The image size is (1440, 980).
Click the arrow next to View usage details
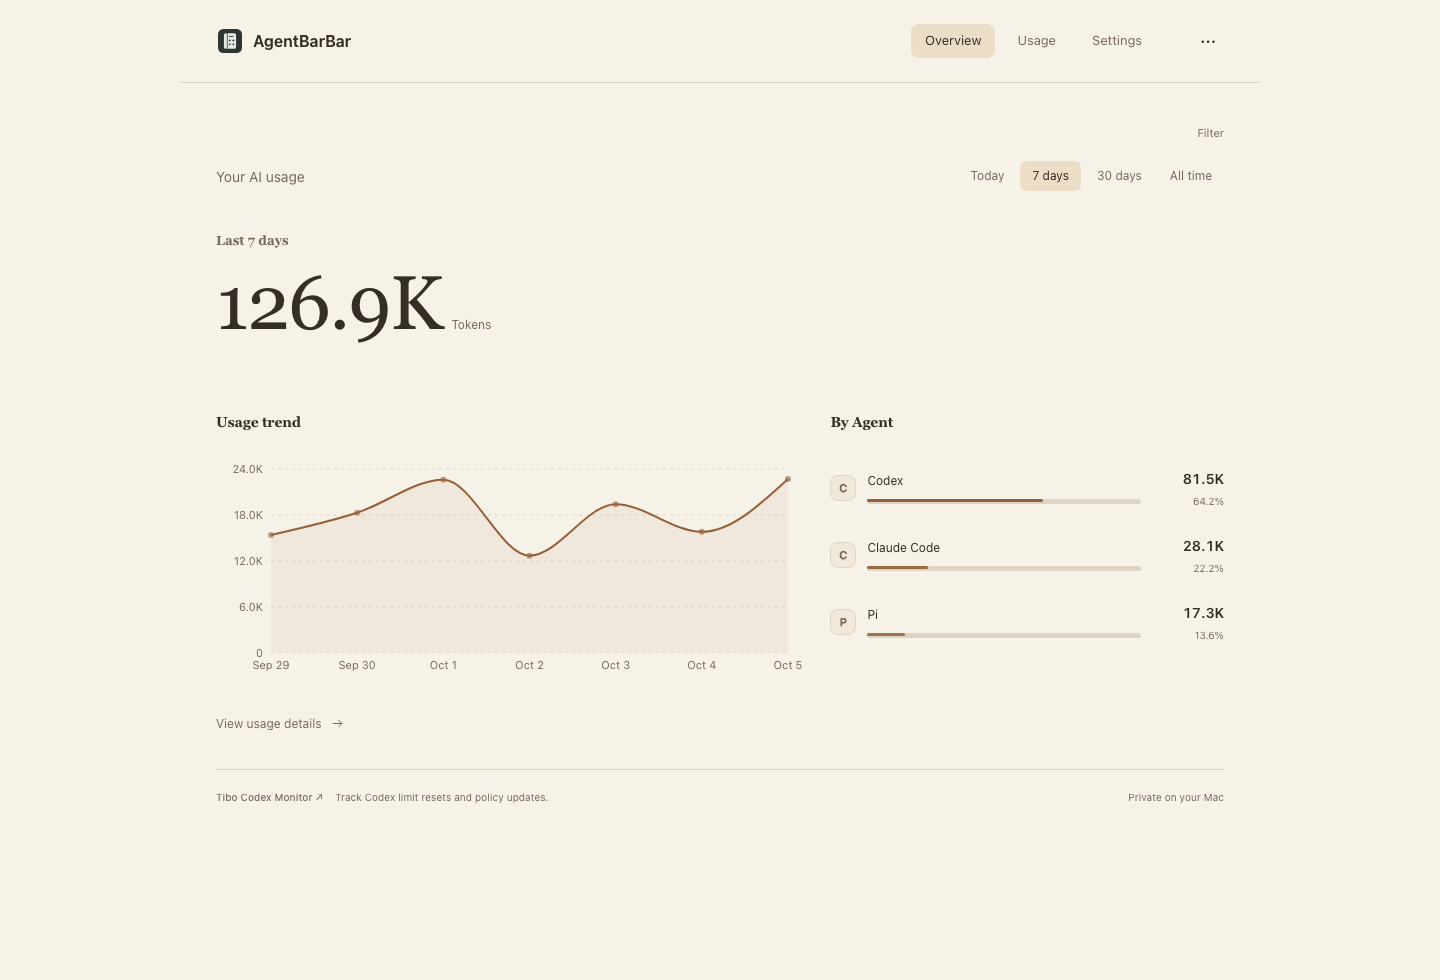pos(338,724)
